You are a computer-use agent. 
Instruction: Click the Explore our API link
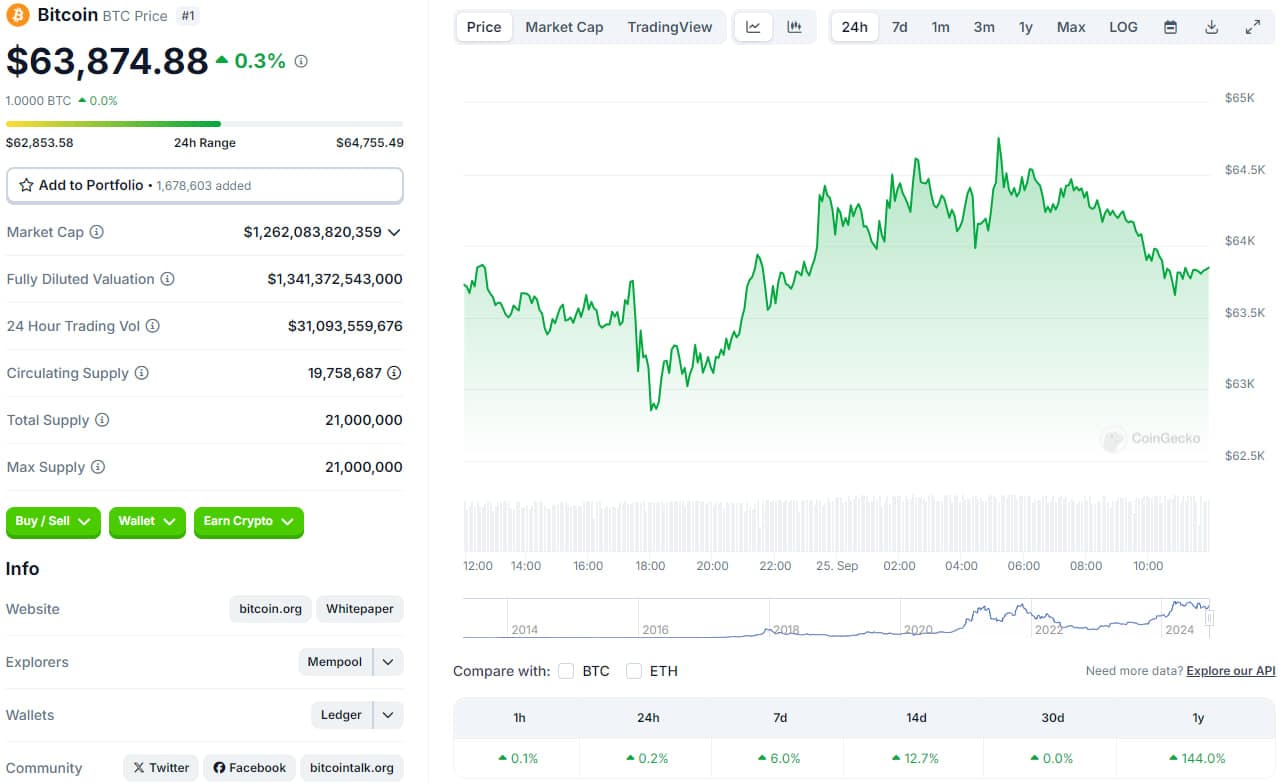pos(1231,671)
